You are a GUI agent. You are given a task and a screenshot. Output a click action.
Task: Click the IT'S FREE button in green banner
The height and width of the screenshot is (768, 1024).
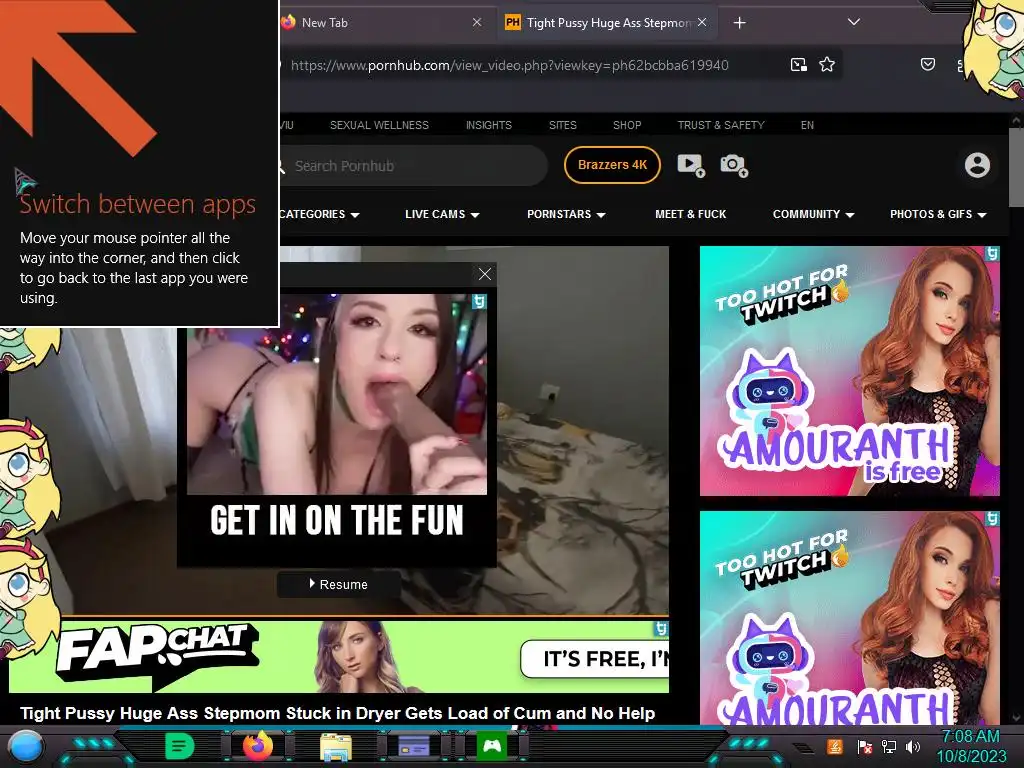[x=594, y=660]
